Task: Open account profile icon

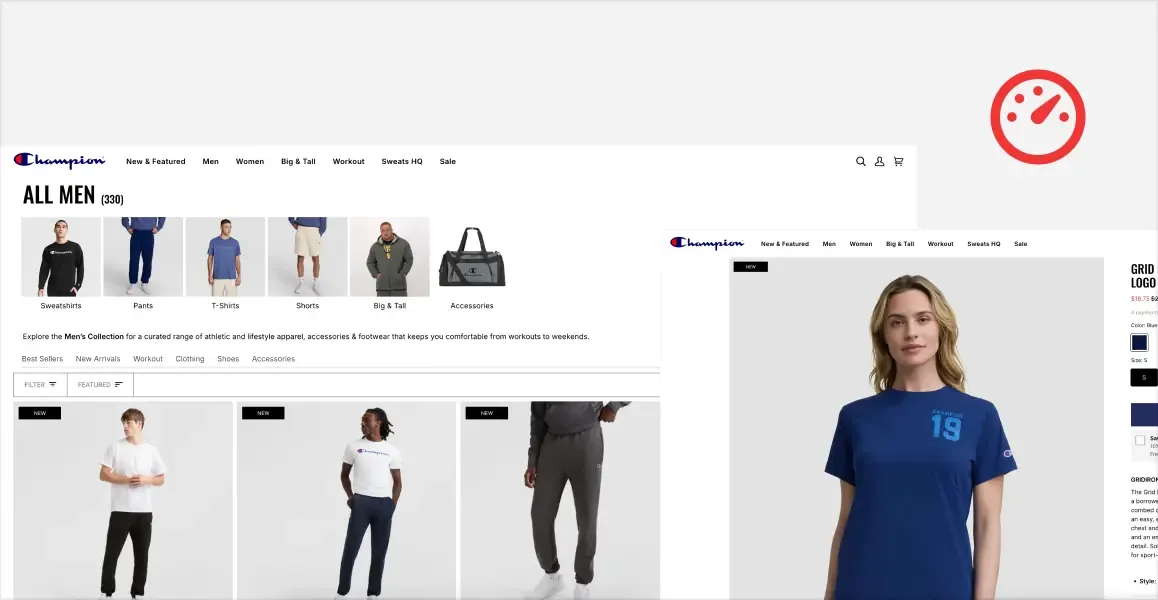Action: (880, 161)
